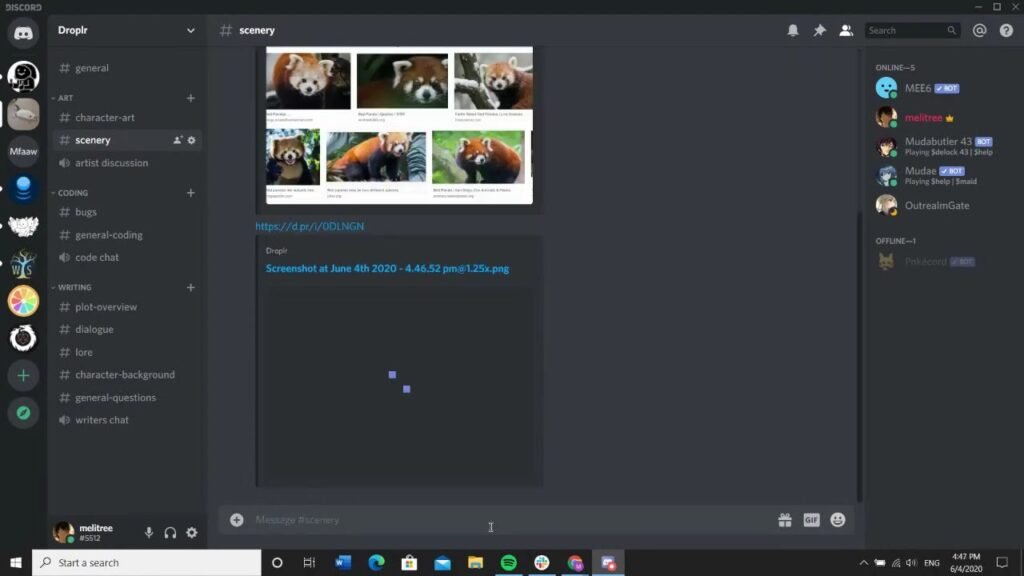Image resolution: width=1024 pixels, height=576 pixels.
Task: Switch to the character-background channel
Action: coord(127,375)
